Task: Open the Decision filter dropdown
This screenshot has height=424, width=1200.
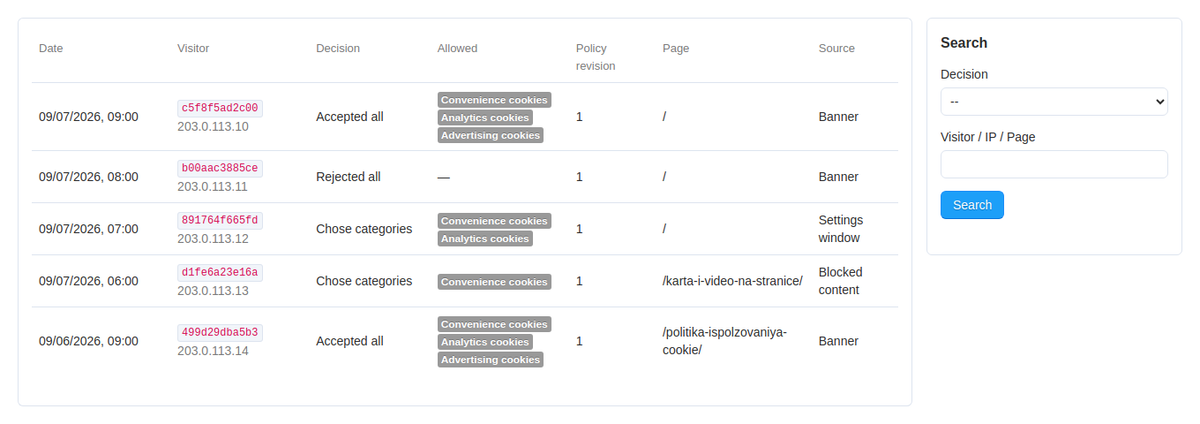Action: (1054, 101)
